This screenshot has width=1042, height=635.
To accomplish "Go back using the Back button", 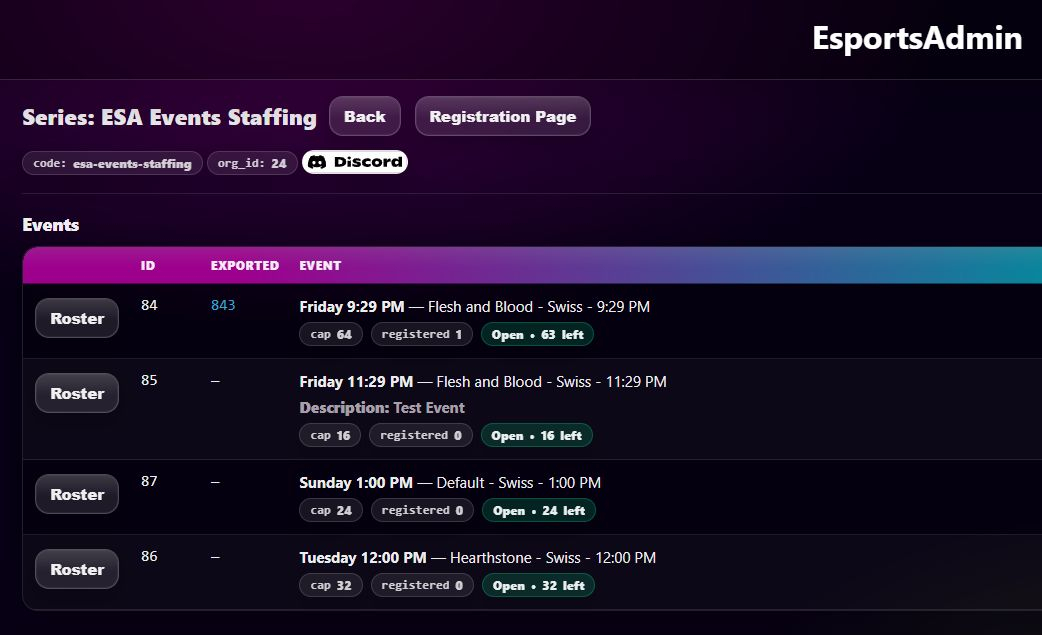I will 364,117.
